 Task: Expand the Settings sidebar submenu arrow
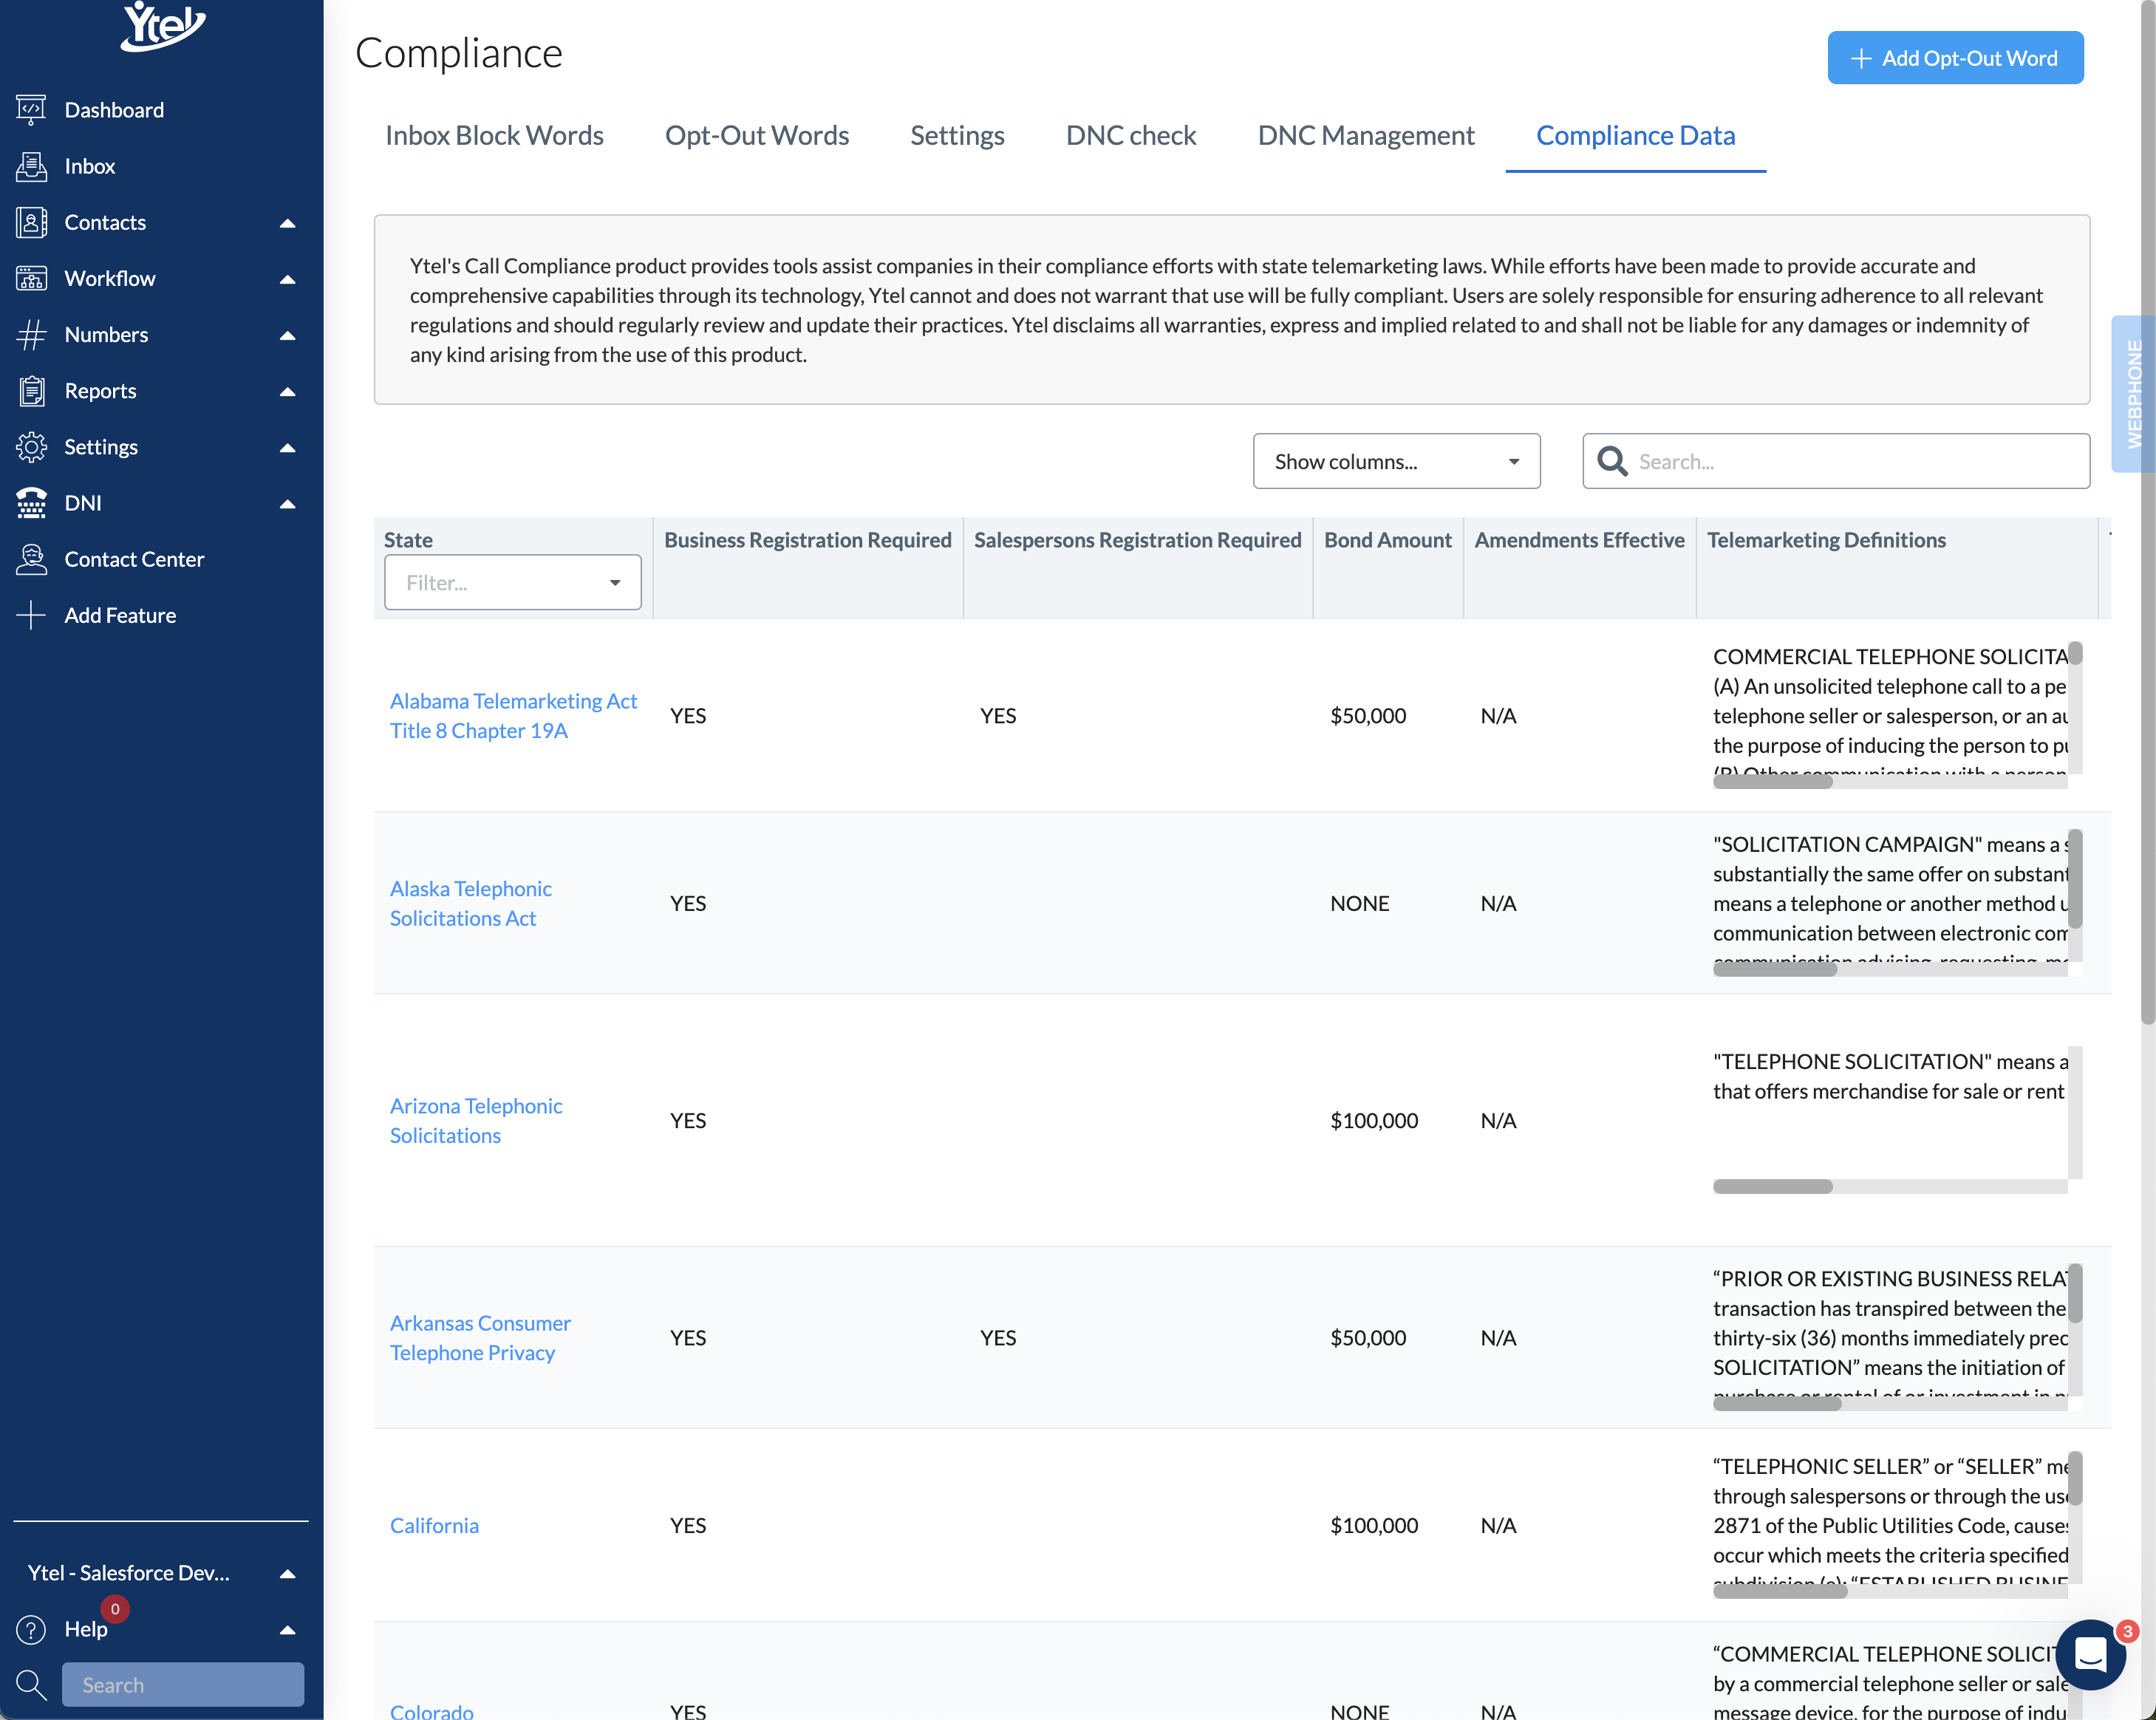pyautogui.click(x=287, y=447)
